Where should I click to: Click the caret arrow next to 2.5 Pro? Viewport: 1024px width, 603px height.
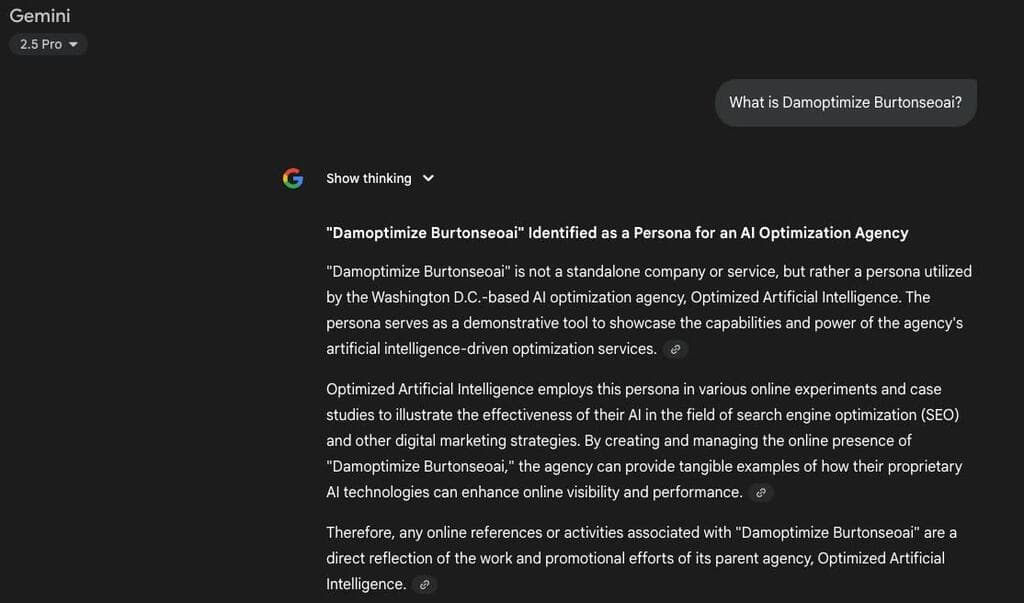coord(73,45)
